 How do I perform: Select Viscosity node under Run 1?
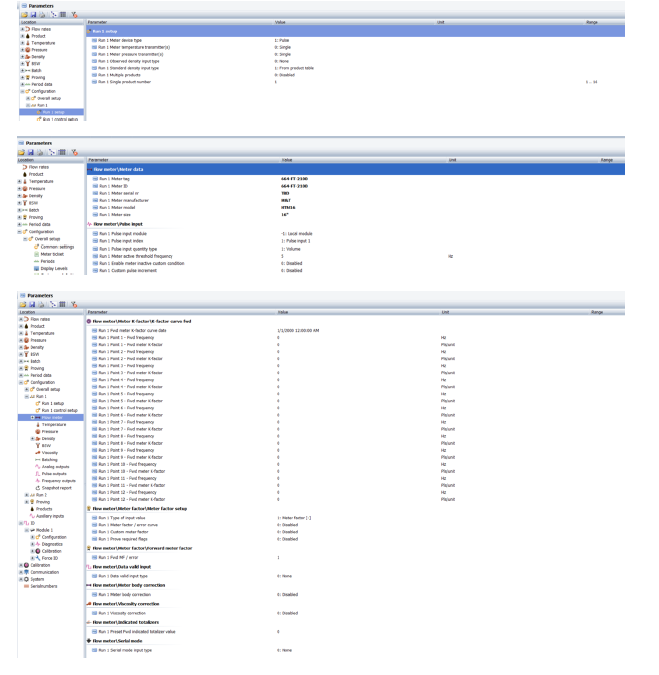pos(50,452)
